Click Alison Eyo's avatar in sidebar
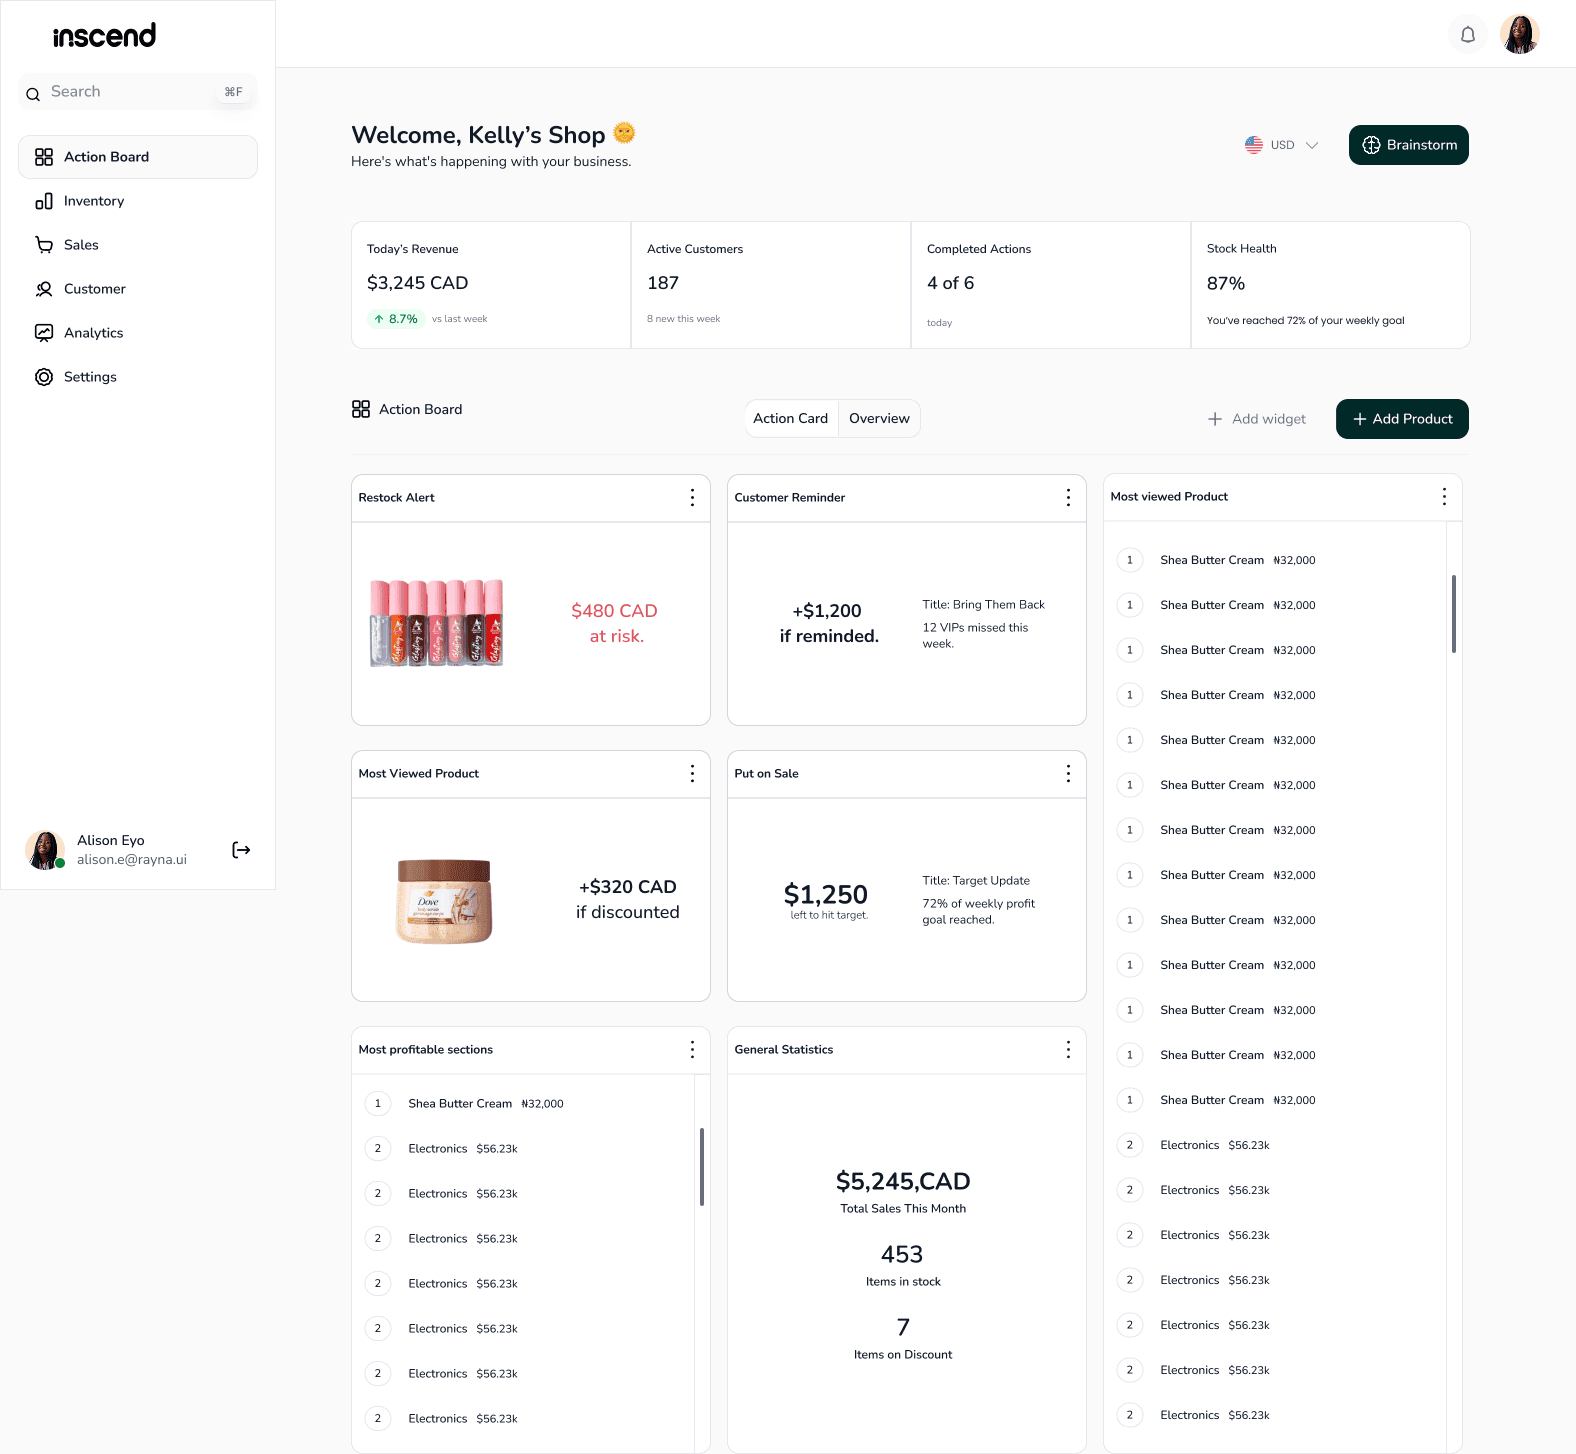 tap(45, 850)
